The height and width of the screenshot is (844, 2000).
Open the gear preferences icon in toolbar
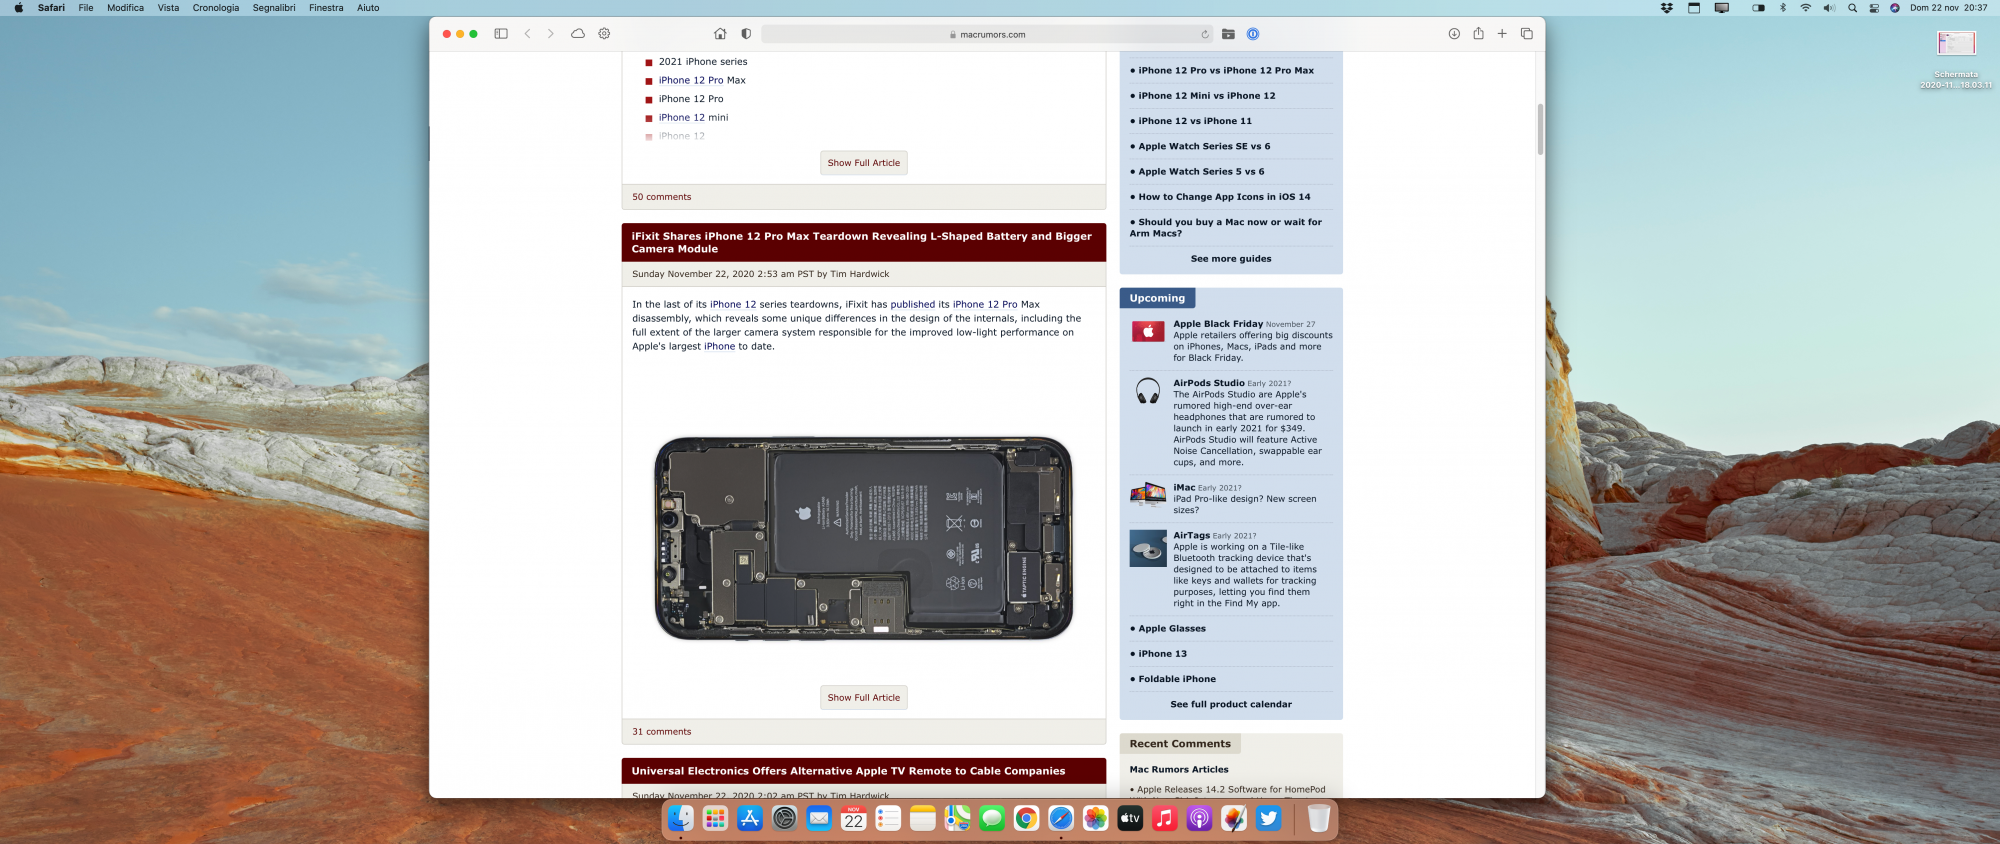[604, 34]
